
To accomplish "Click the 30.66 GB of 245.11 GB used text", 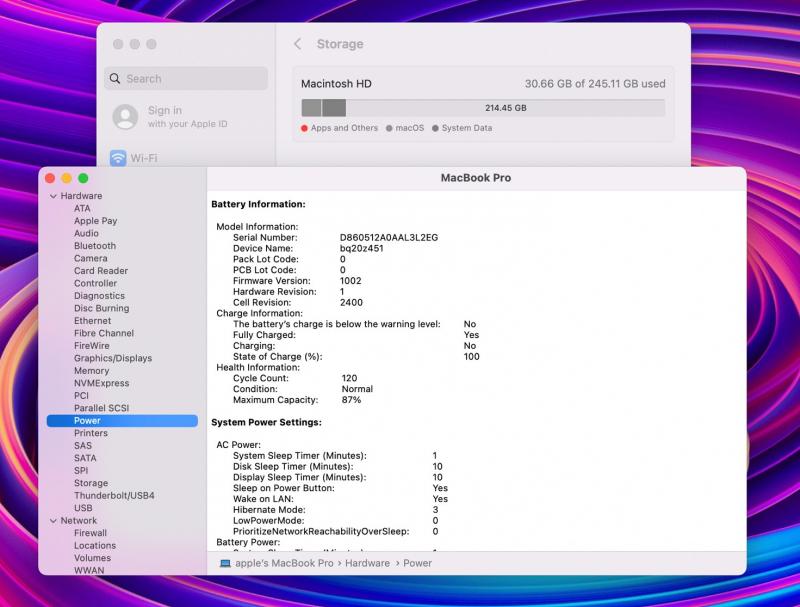I will point(595,84).
